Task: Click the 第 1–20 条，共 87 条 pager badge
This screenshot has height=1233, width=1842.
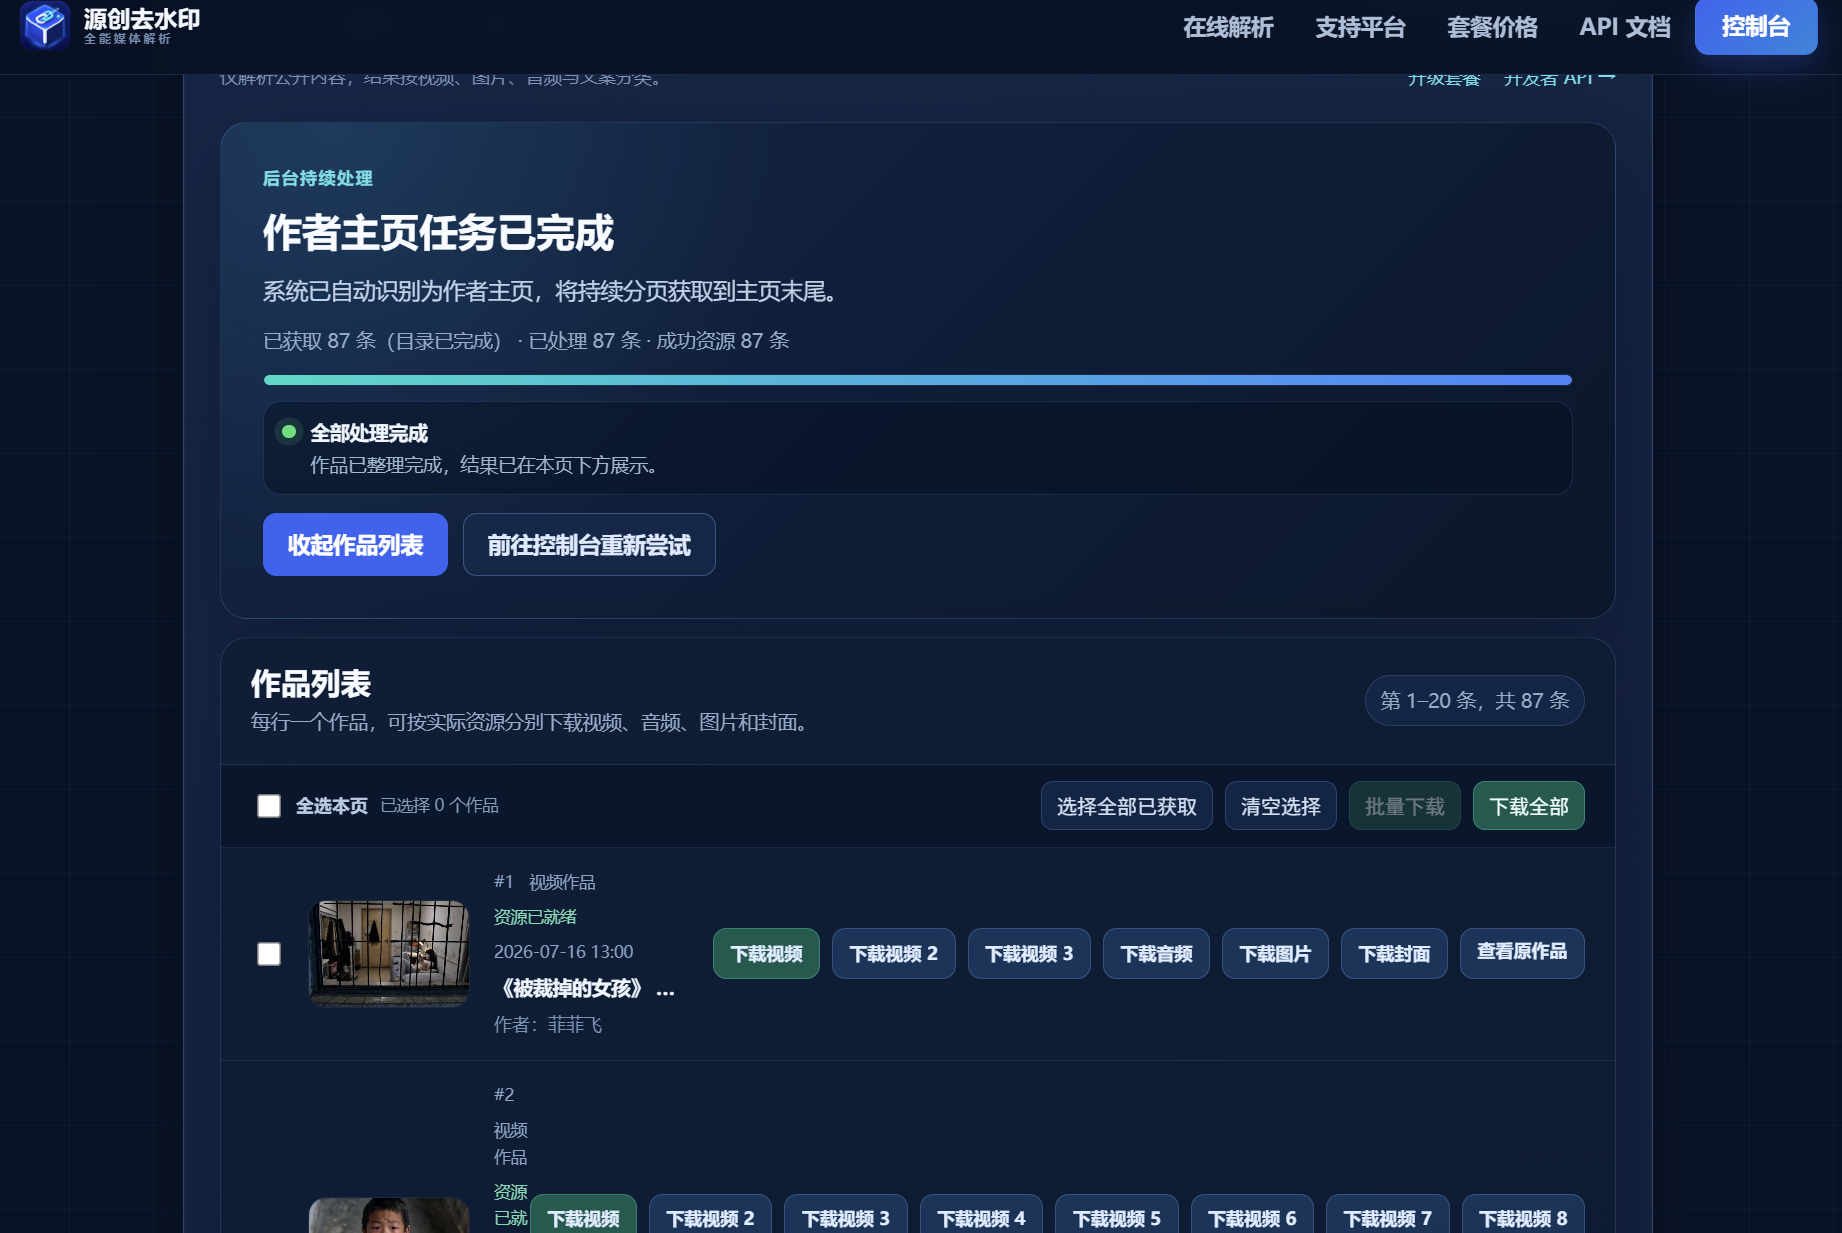Action: click(x=1475, y=701)
